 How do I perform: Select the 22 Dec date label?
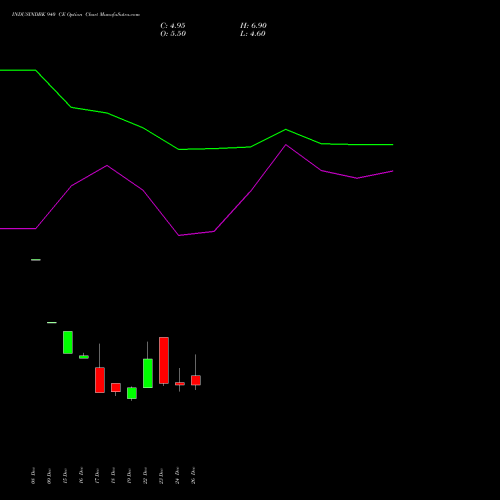[145, 476]
